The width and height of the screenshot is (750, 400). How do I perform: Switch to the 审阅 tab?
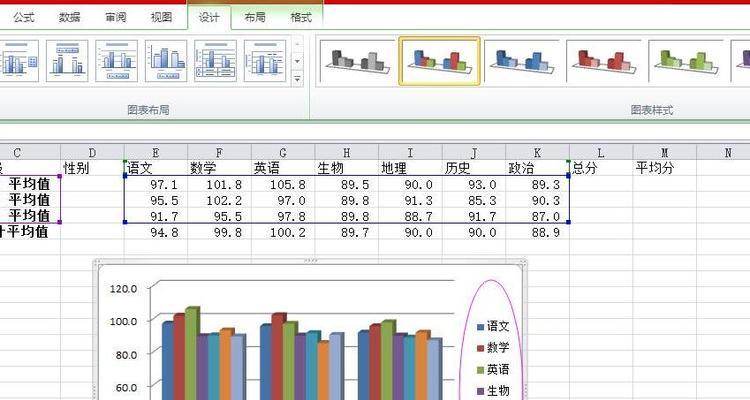(115, 17)
